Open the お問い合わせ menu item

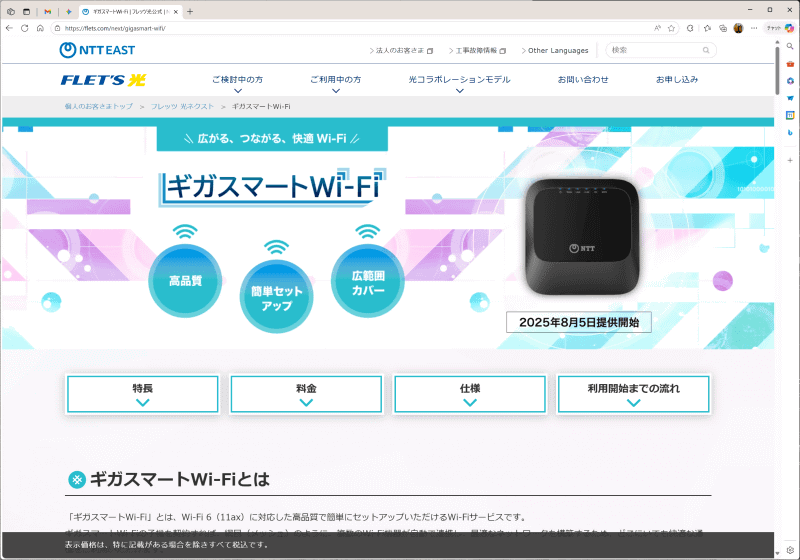(x=583, y=80)
